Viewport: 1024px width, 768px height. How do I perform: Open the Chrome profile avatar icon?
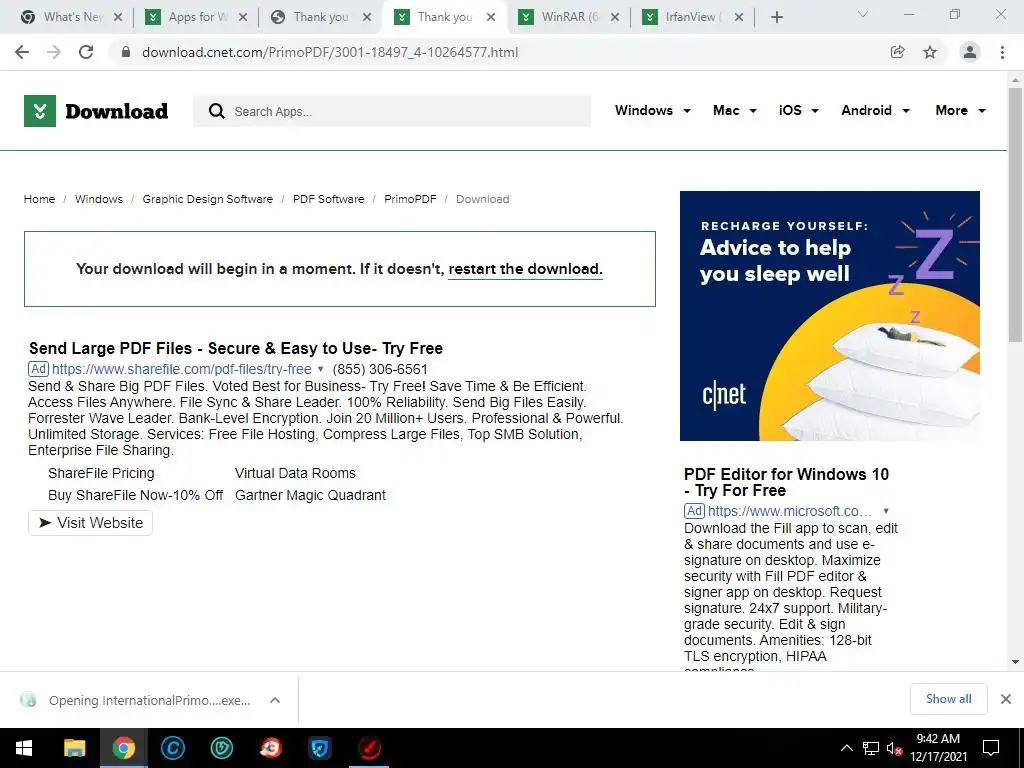[x=970, y=52]
